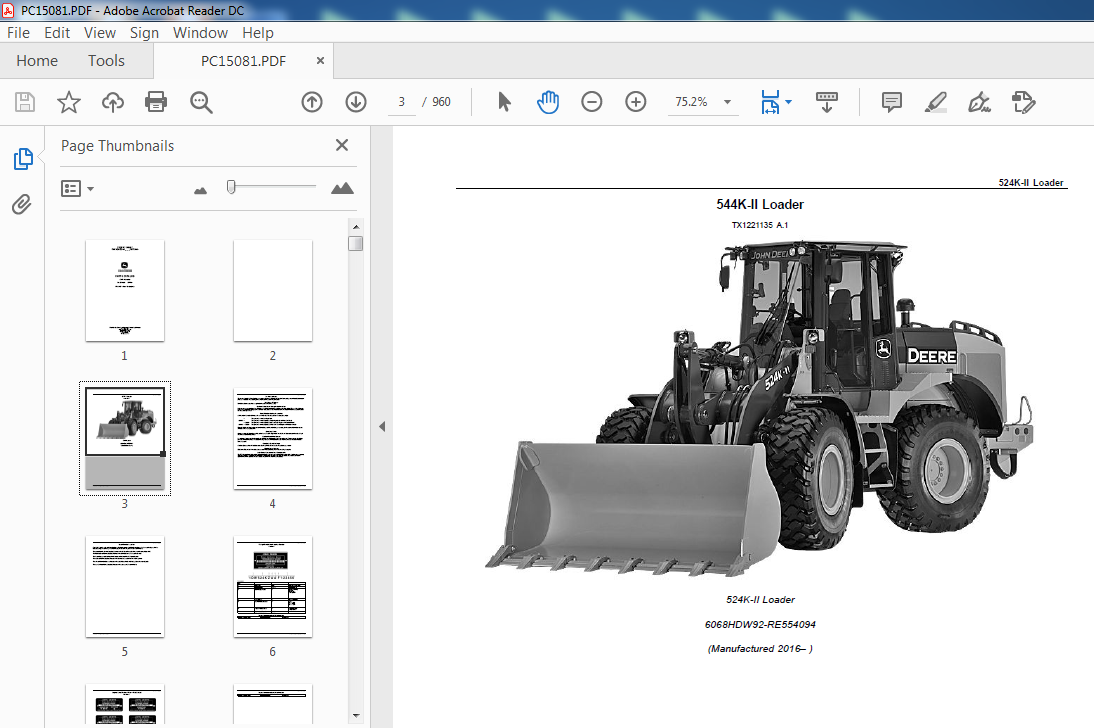Select the PC15081.PDF document tab
The image size is (1094, 728).
[x=243, y=61]
